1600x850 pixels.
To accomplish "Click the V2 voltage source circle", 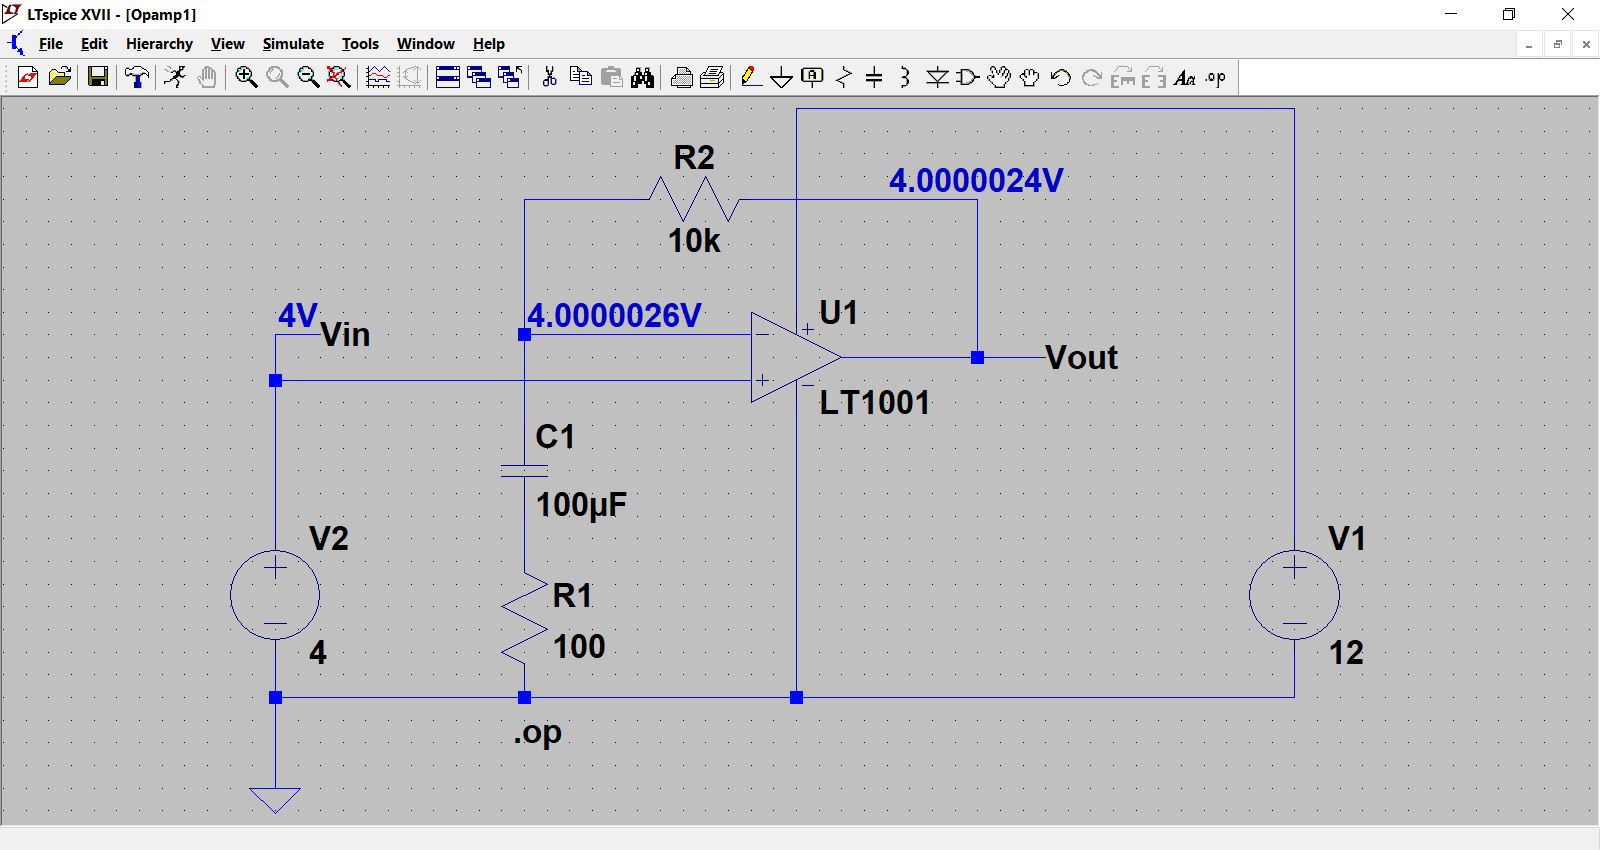I will 275,595.
